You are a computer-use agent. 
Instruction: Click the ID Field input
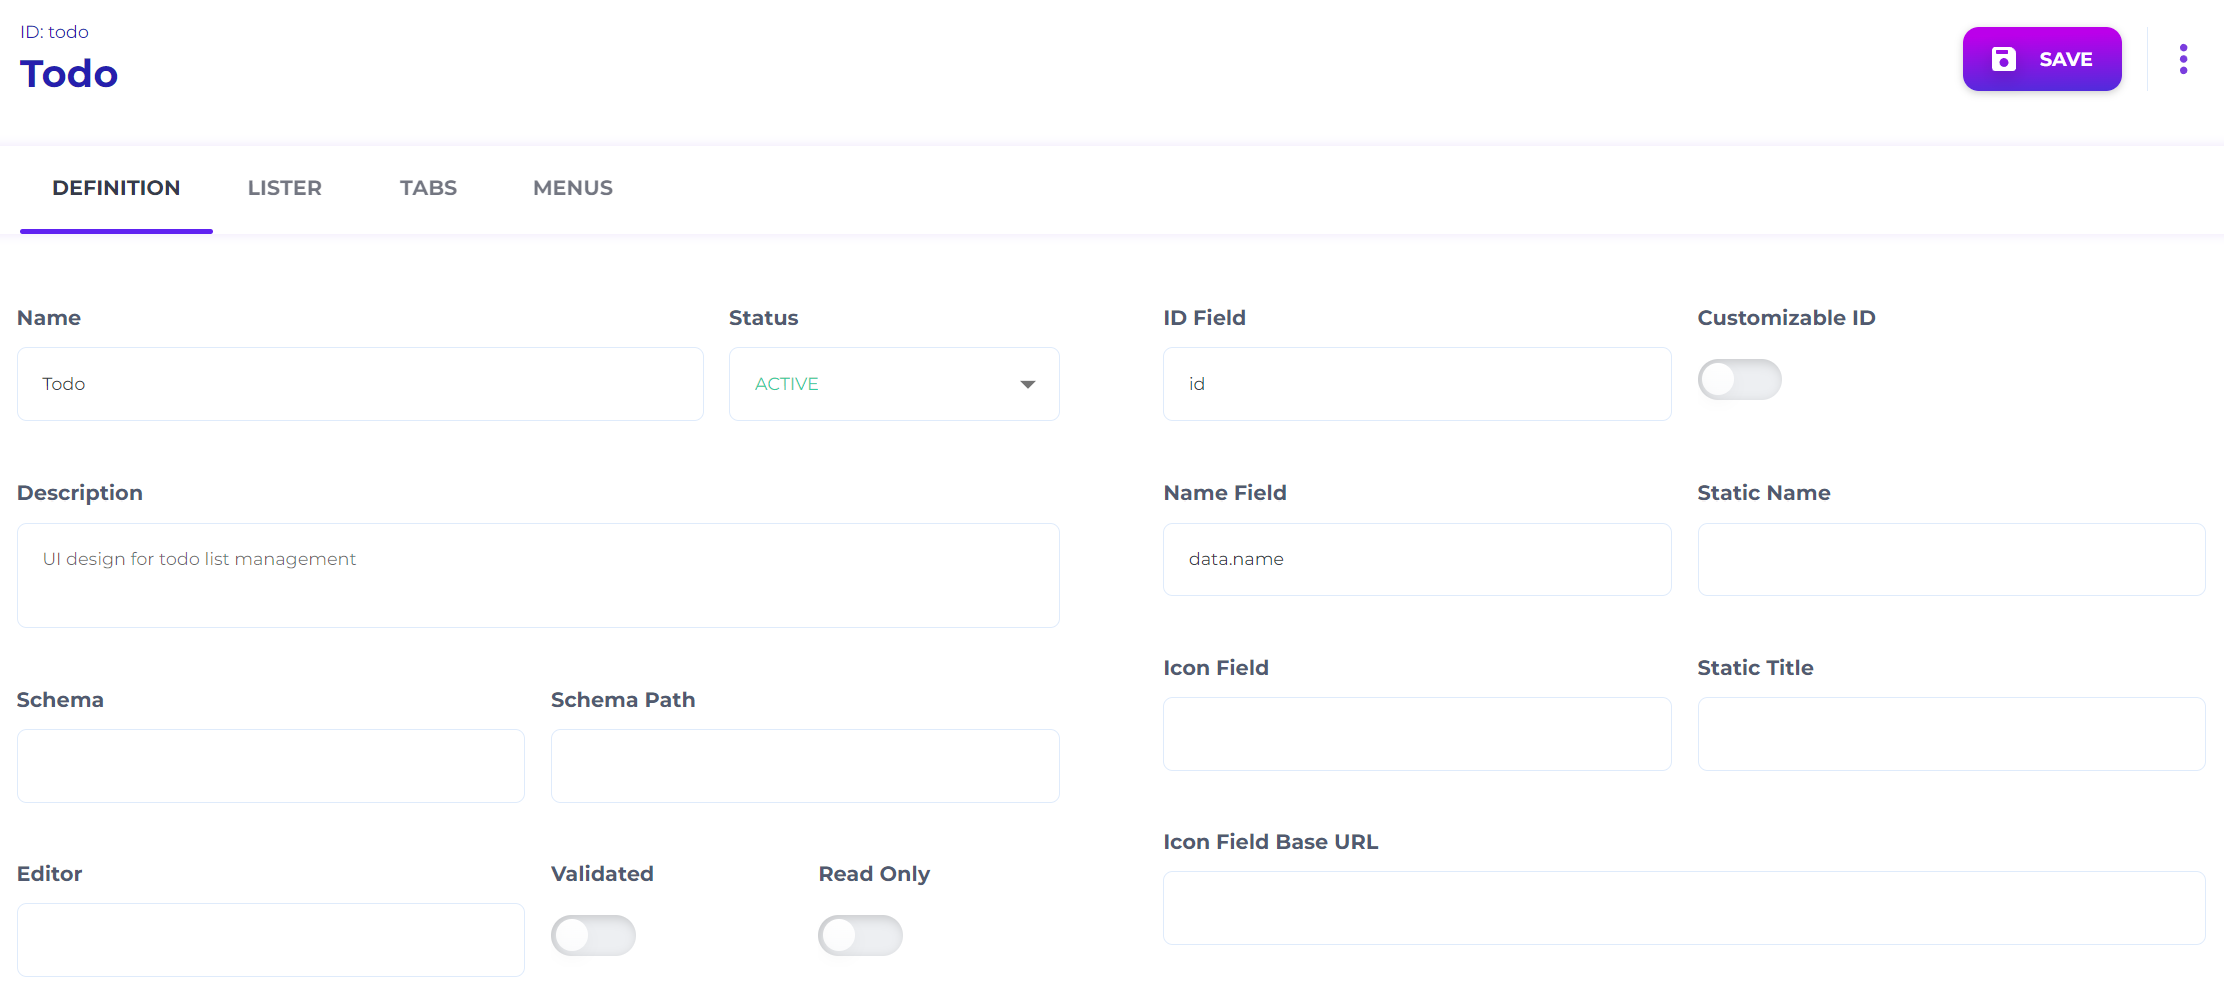pyautogui.click(x=1416, y=384)
